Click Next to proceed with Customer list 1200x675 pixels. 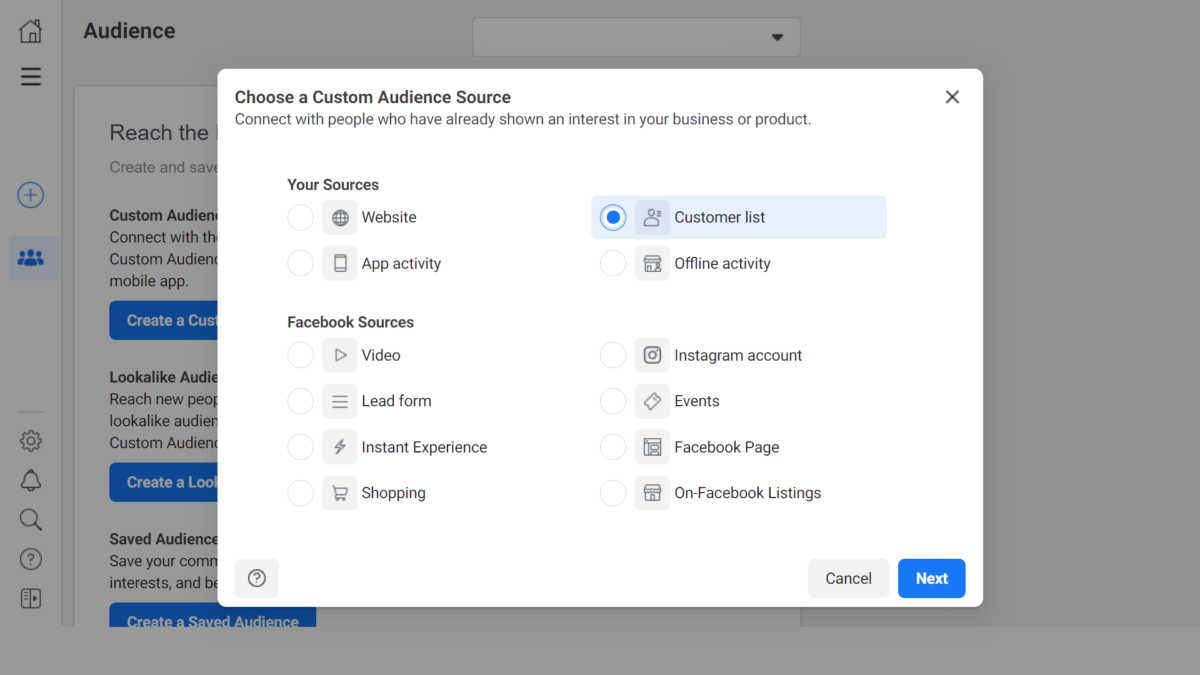click(x=931, y=578)
